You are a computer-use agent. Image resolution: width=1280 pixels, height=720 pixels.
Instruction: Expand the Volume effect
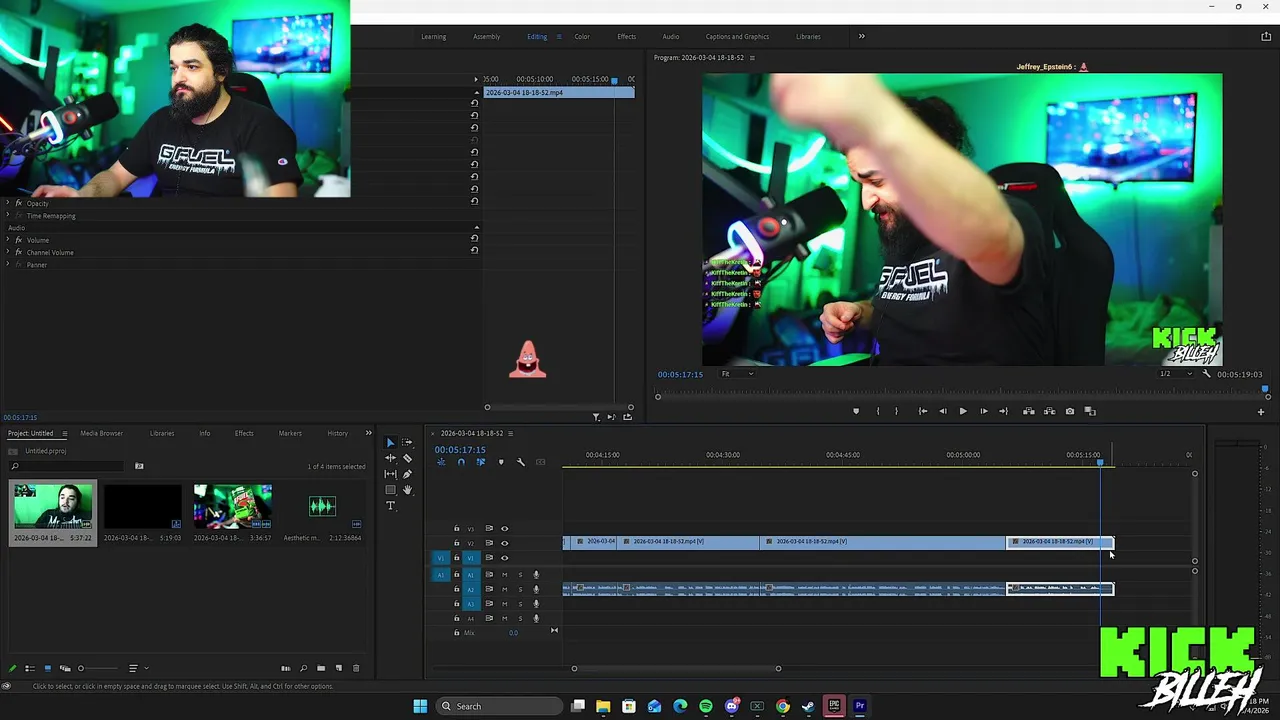(8, 240)
